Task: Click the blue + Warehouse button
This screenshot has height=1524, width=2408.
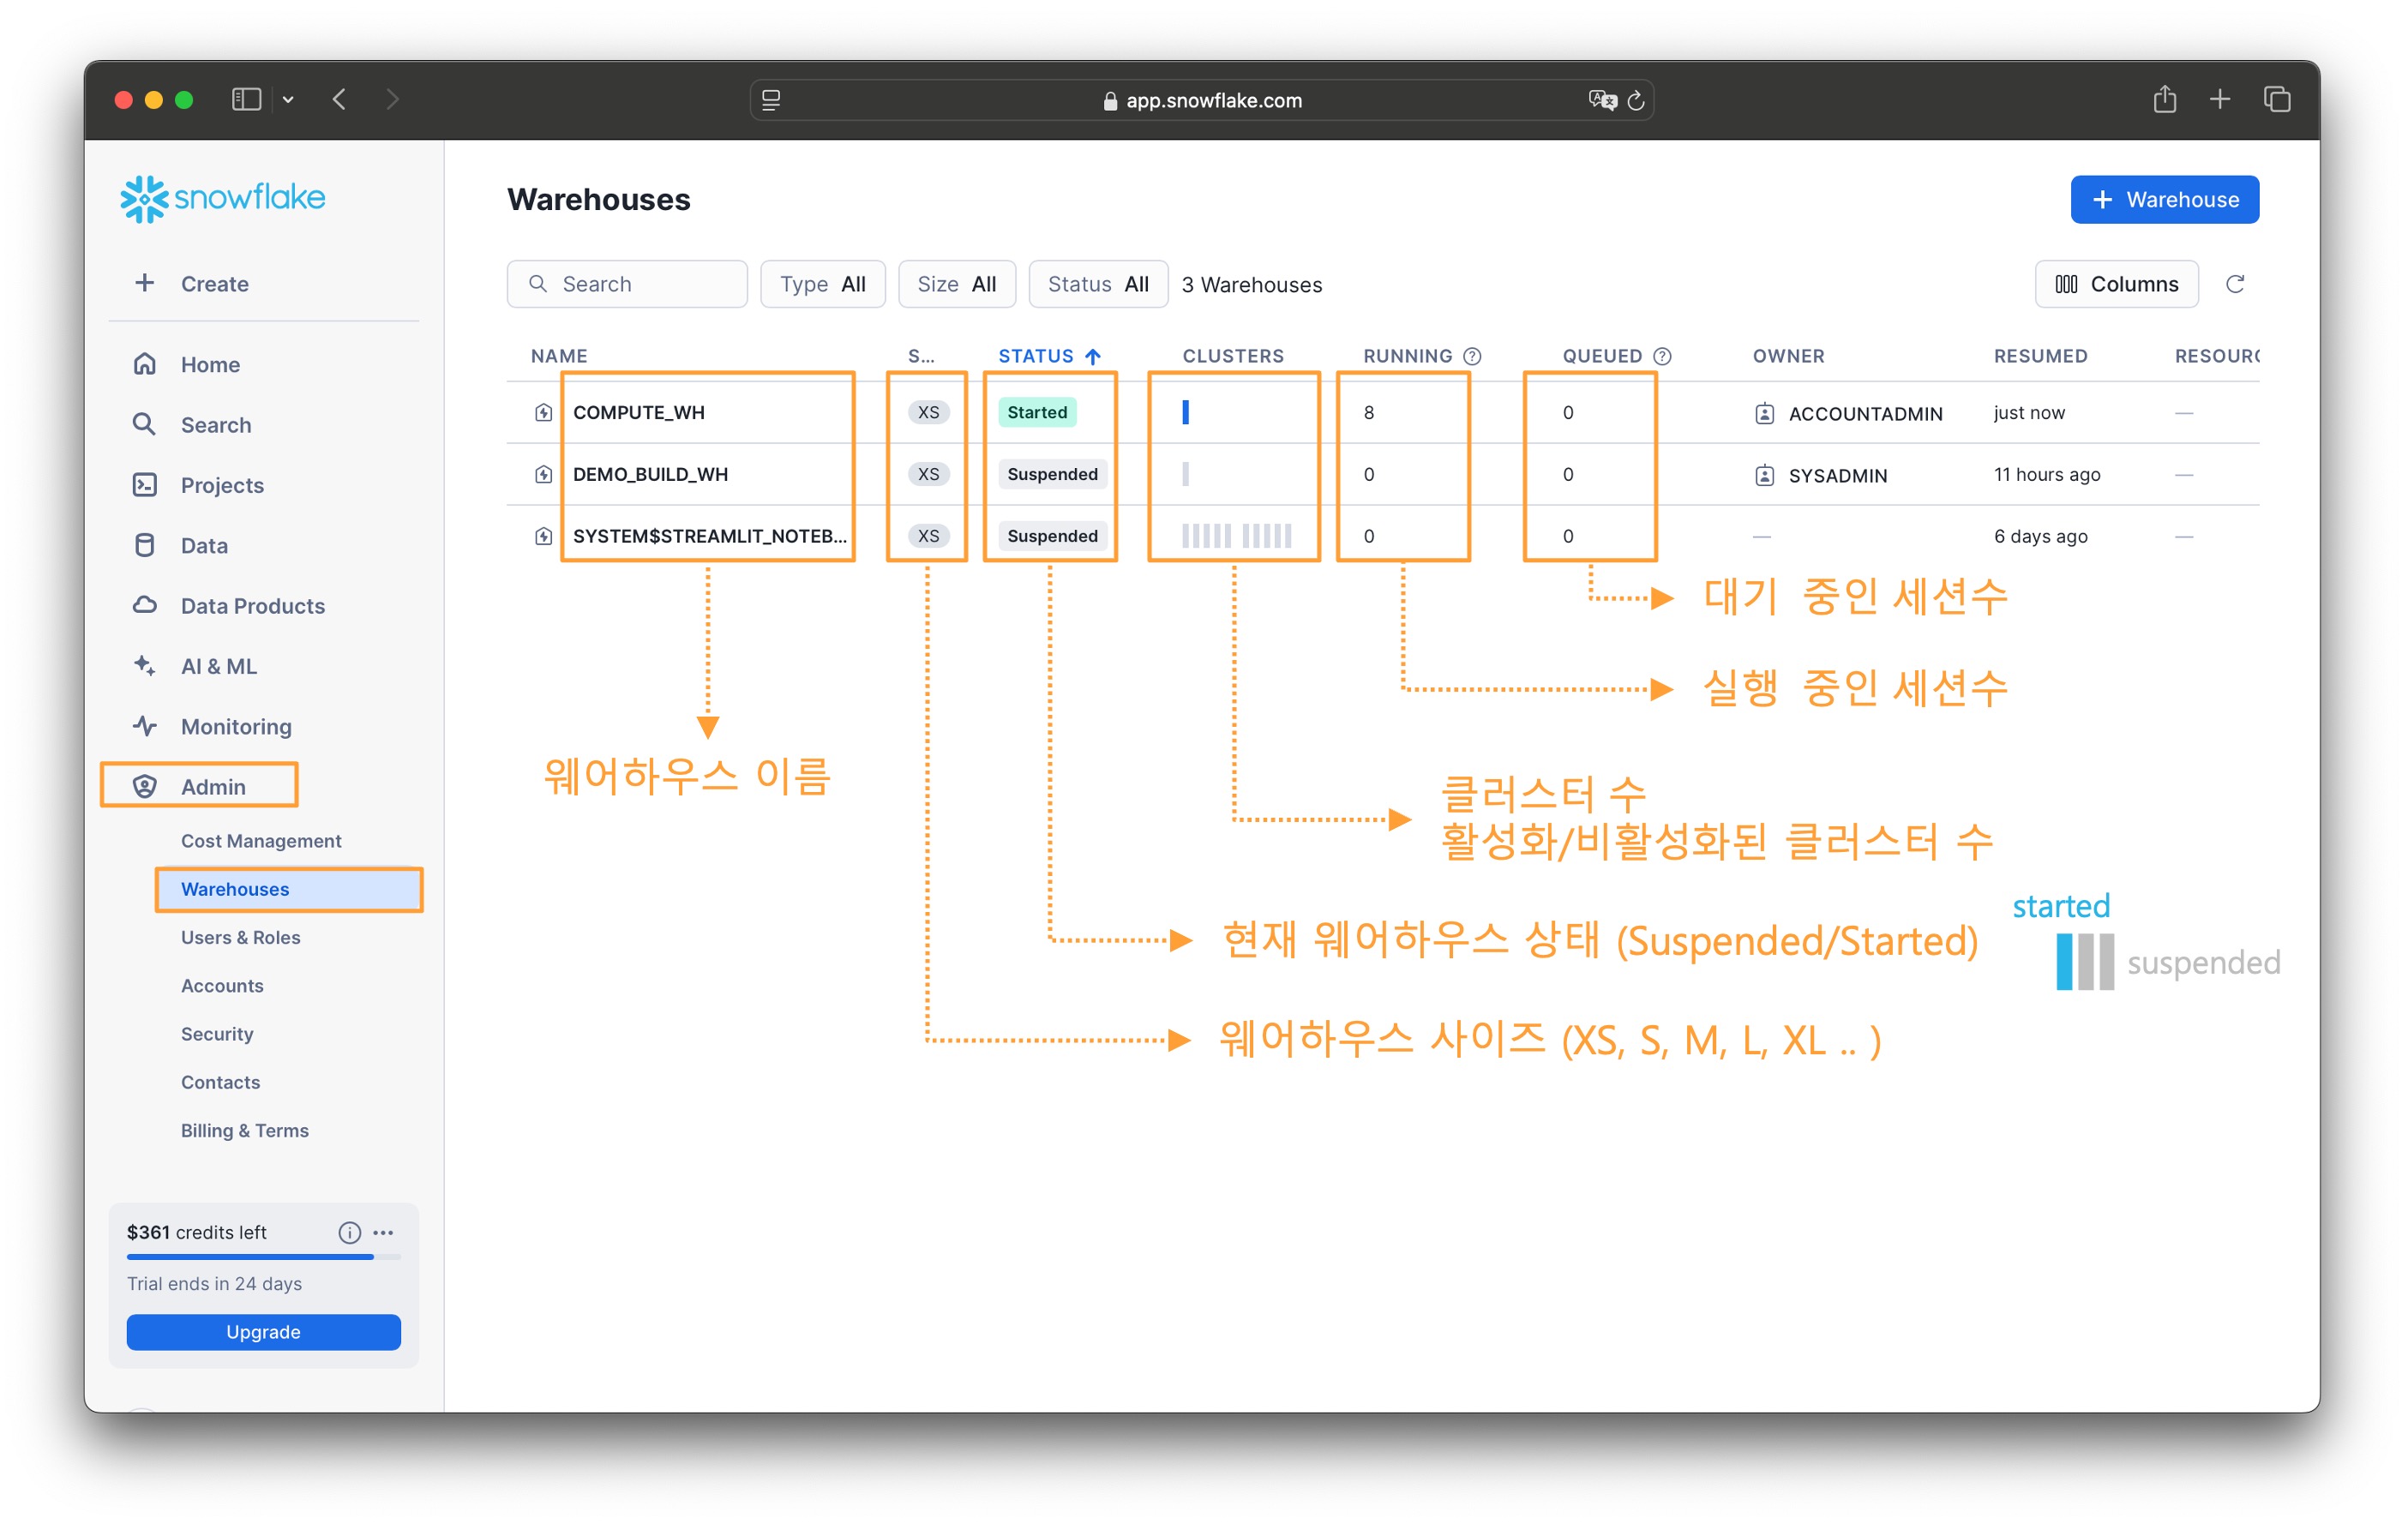Action: [2164, 199]
